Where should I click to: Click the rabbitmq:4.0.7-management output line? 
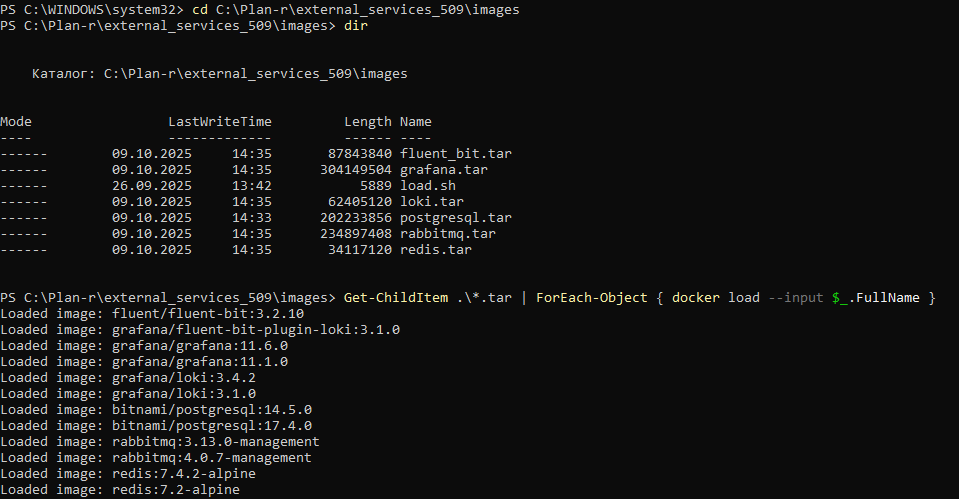(x=155, y=458)
